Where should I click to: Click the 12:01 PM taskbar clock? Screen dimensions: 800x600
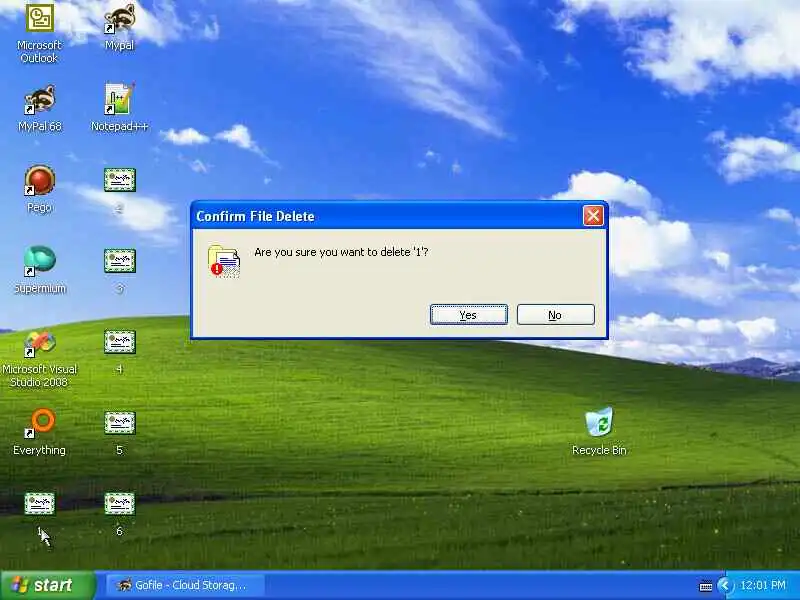point(763,585)
